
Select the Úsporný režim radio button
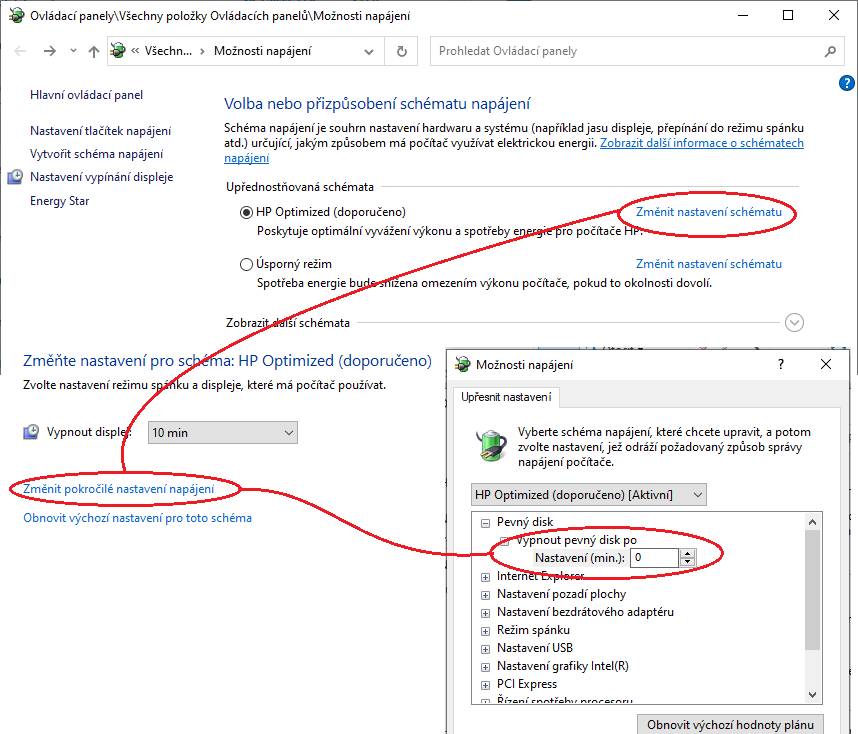pyautogui.click(x=246, y=264)
